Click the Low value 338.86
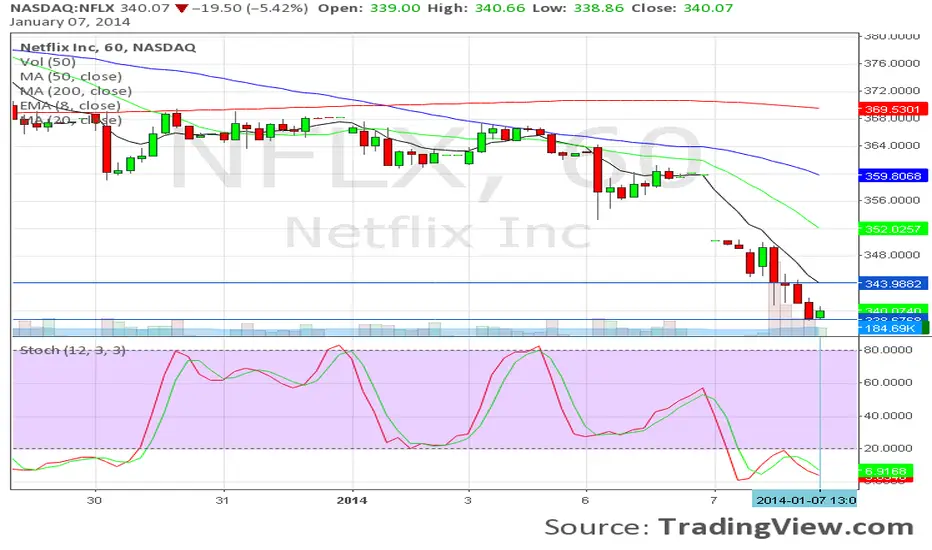The width and height of the screenshot is (932, 550). click(598, 8)
